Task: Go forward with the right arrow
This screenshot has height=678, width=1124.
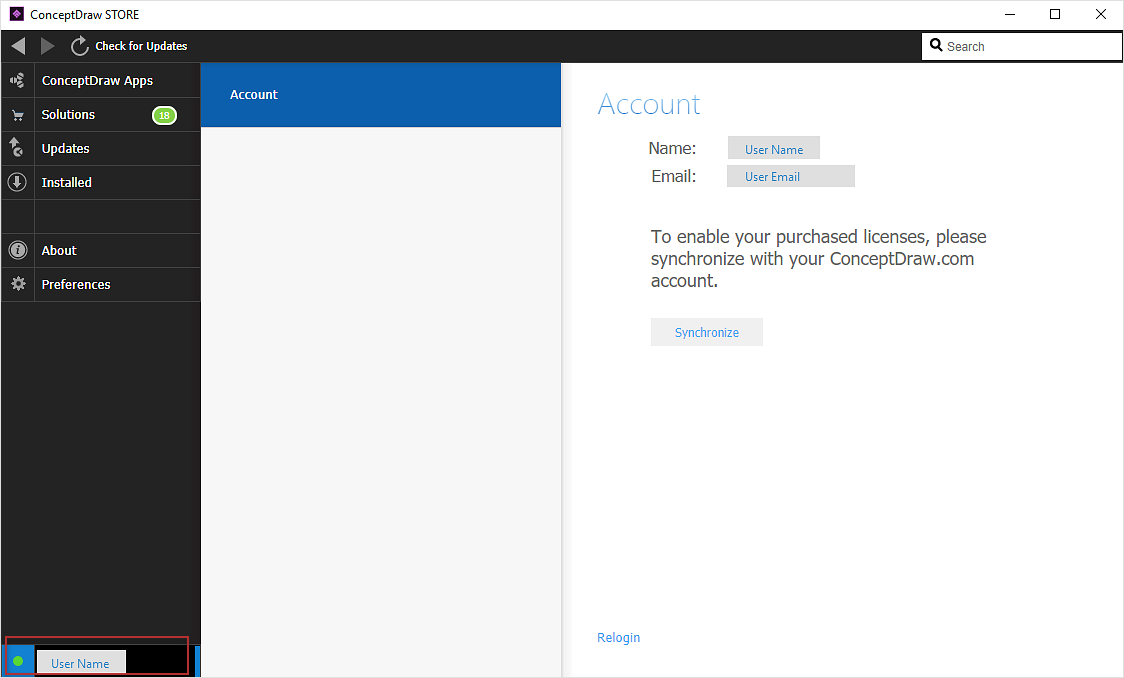Action: click(47, 46)
